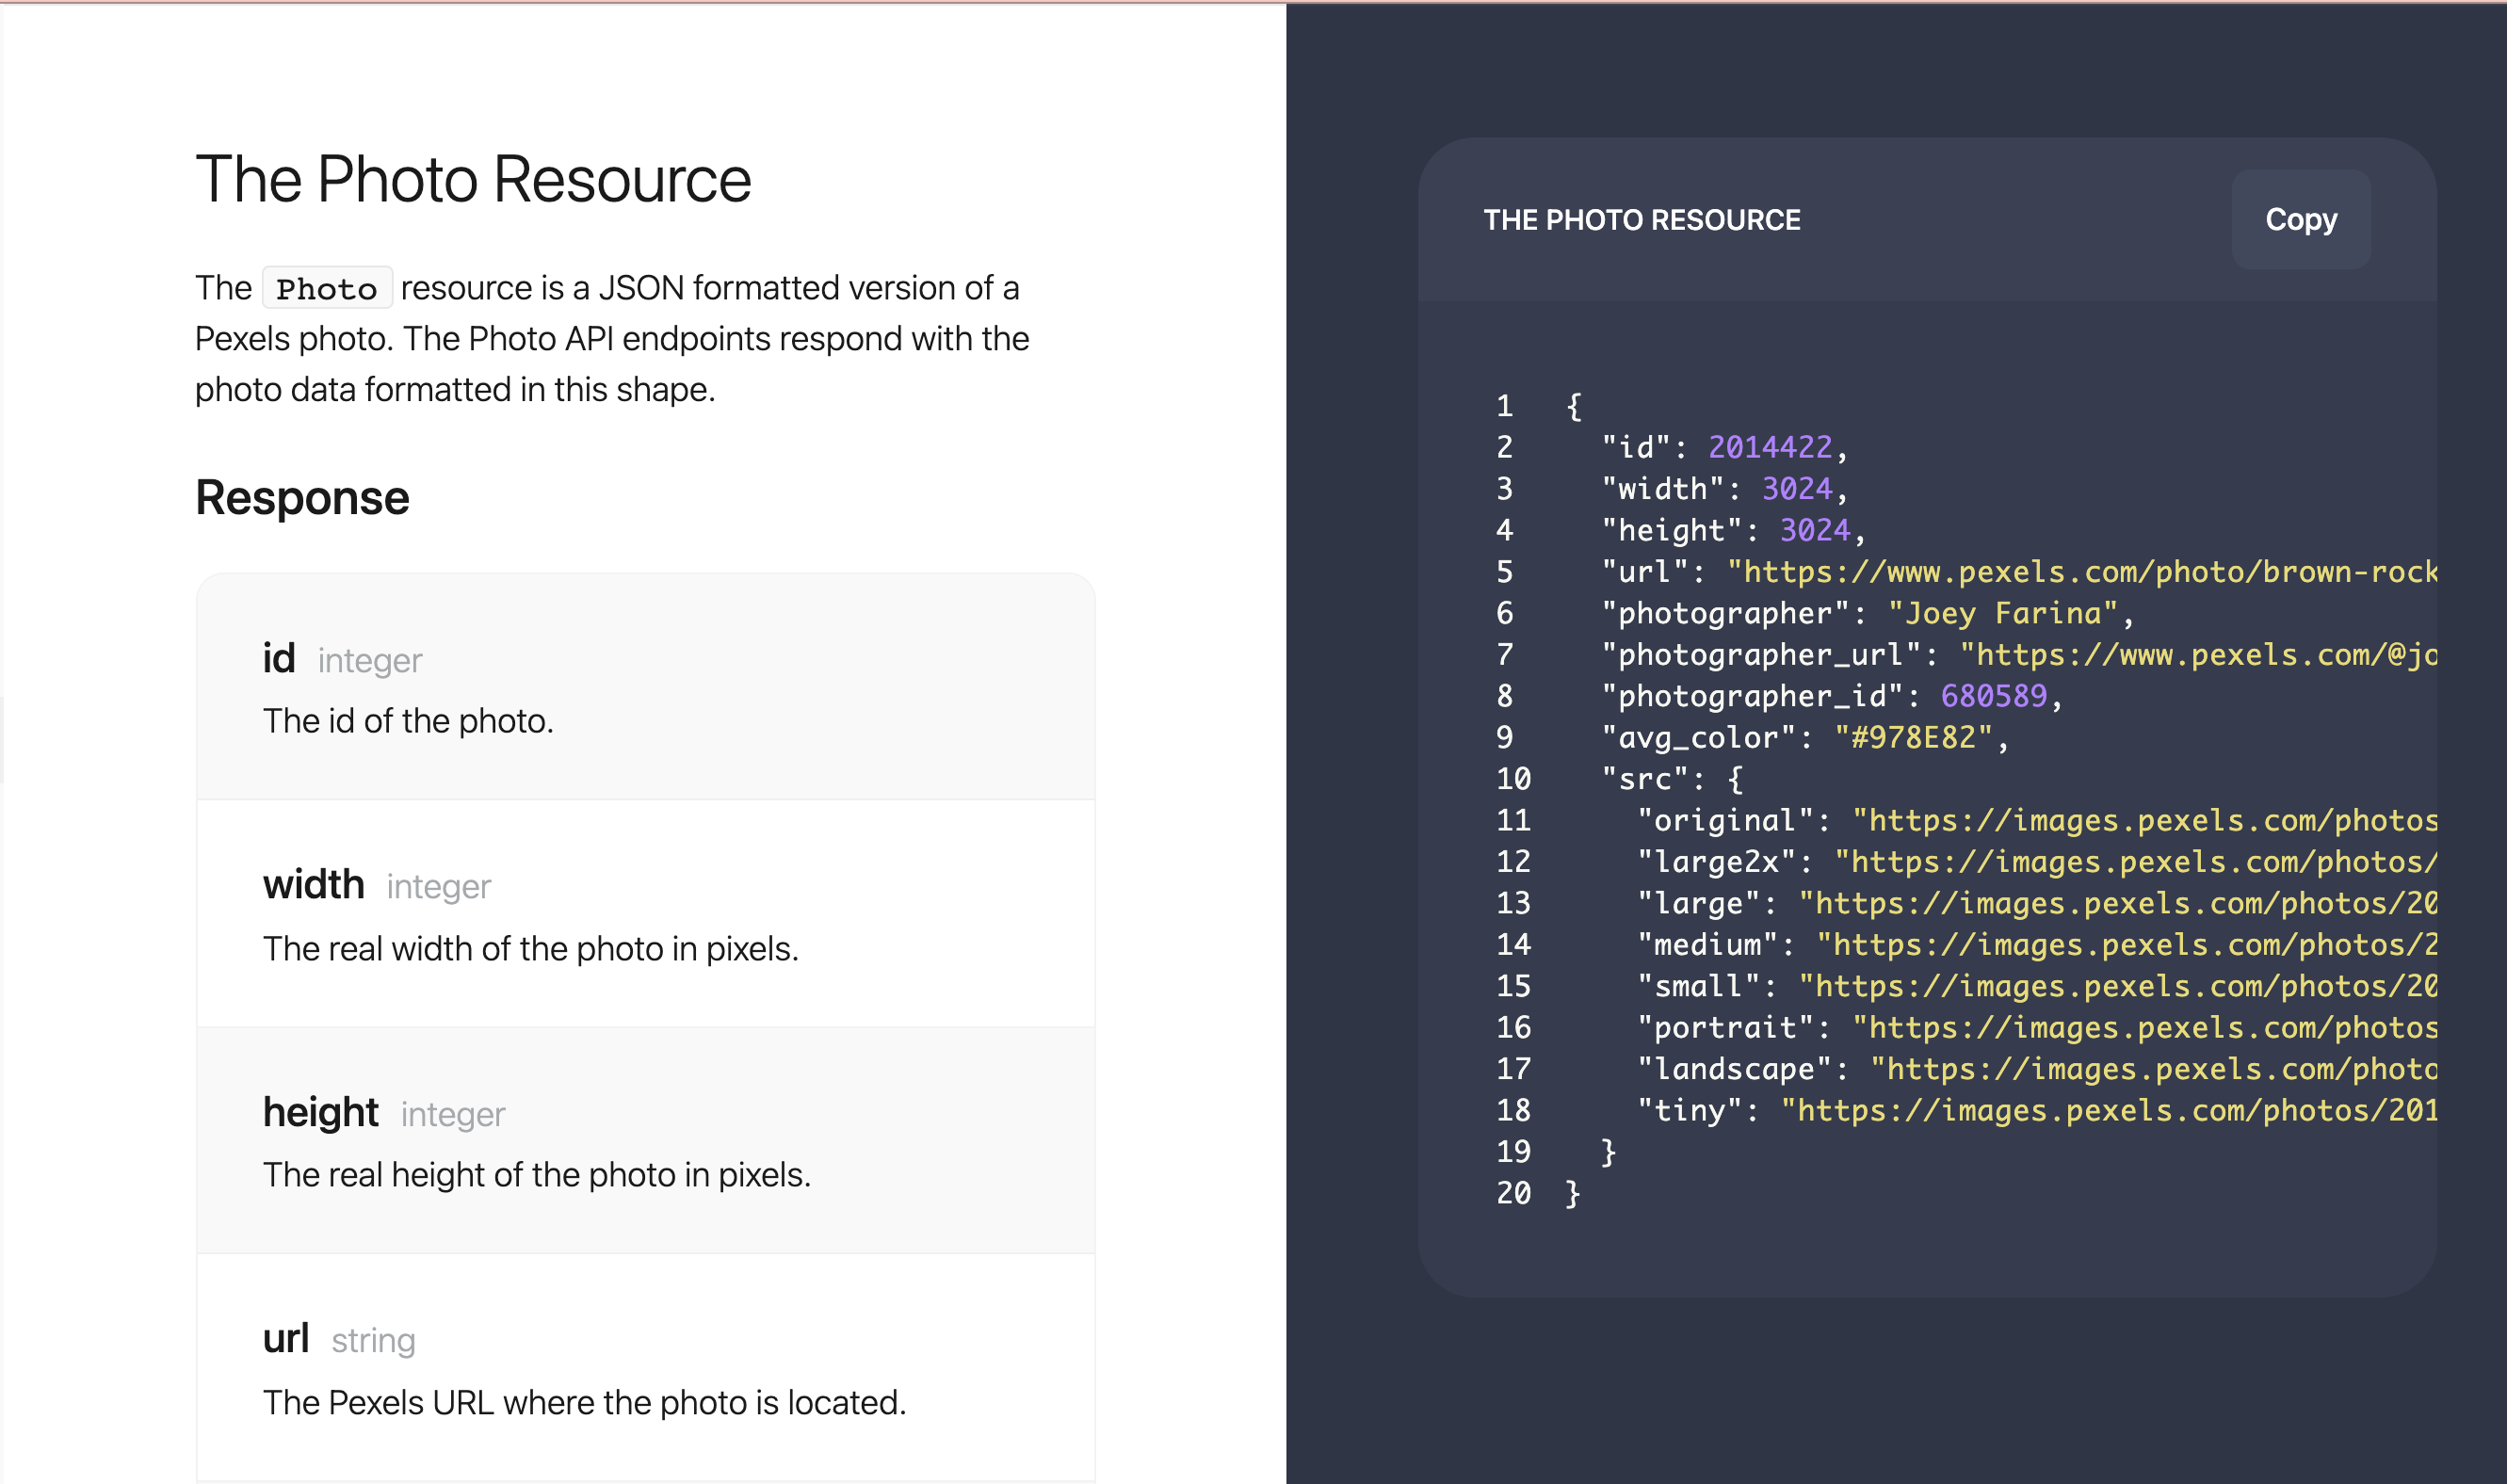This screenshot has width=2507, height=1484.
Task: Click THE PHOTO RESOURCE code panel title
Action: point(1642,219)
